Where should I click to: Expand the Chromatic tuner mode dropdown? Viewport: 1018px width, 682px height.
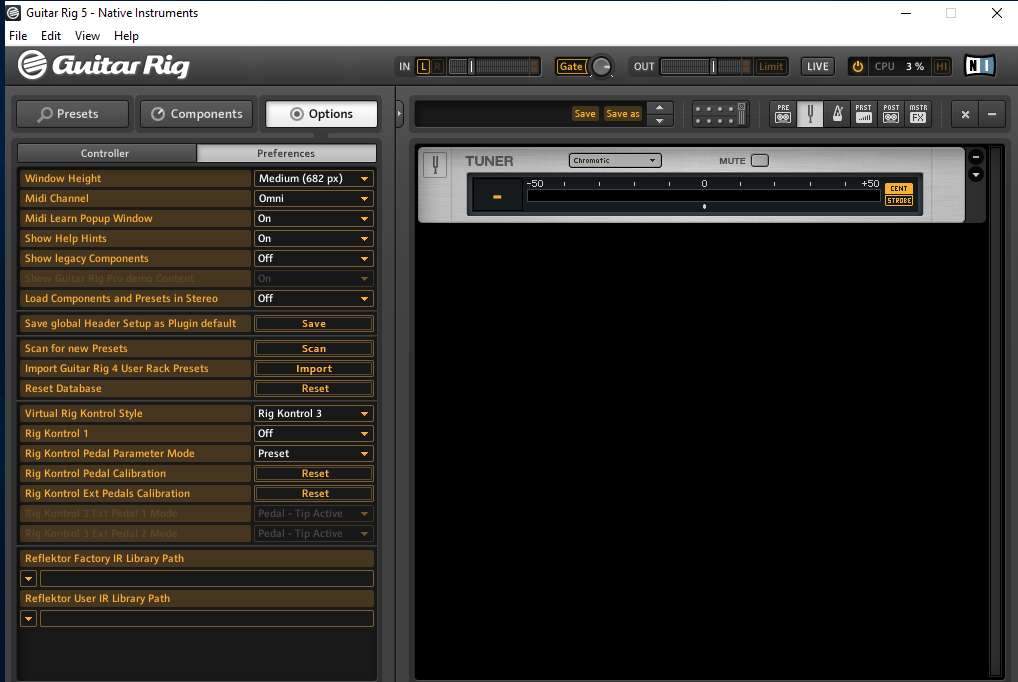click(615, 160)
